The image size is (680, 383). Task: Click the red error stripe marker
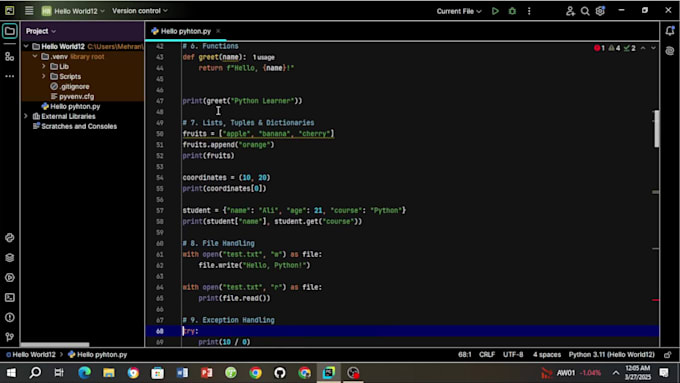[x=656, y=300]
